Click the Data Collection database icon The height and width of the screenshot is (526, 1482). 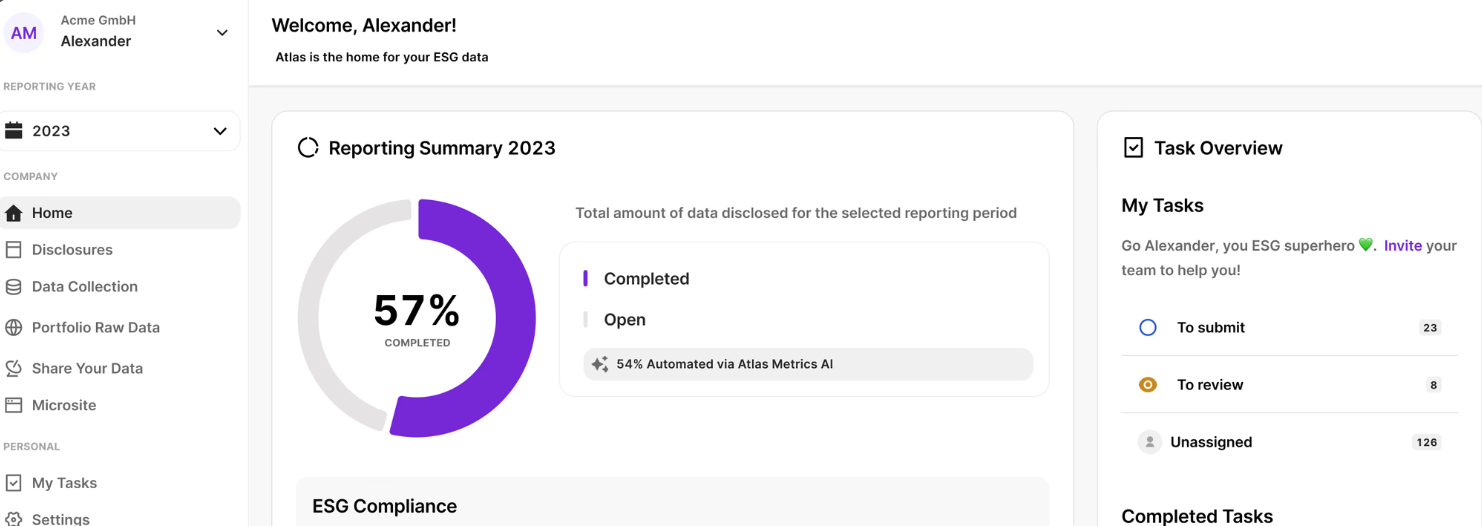click(14, 287)
